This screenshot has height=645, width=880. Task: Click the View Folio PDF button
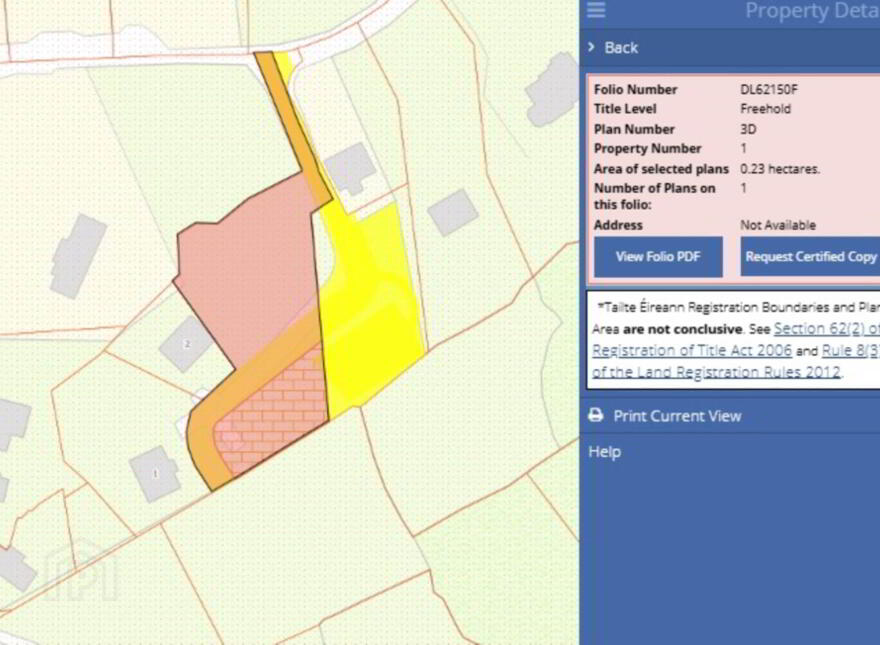658,257
